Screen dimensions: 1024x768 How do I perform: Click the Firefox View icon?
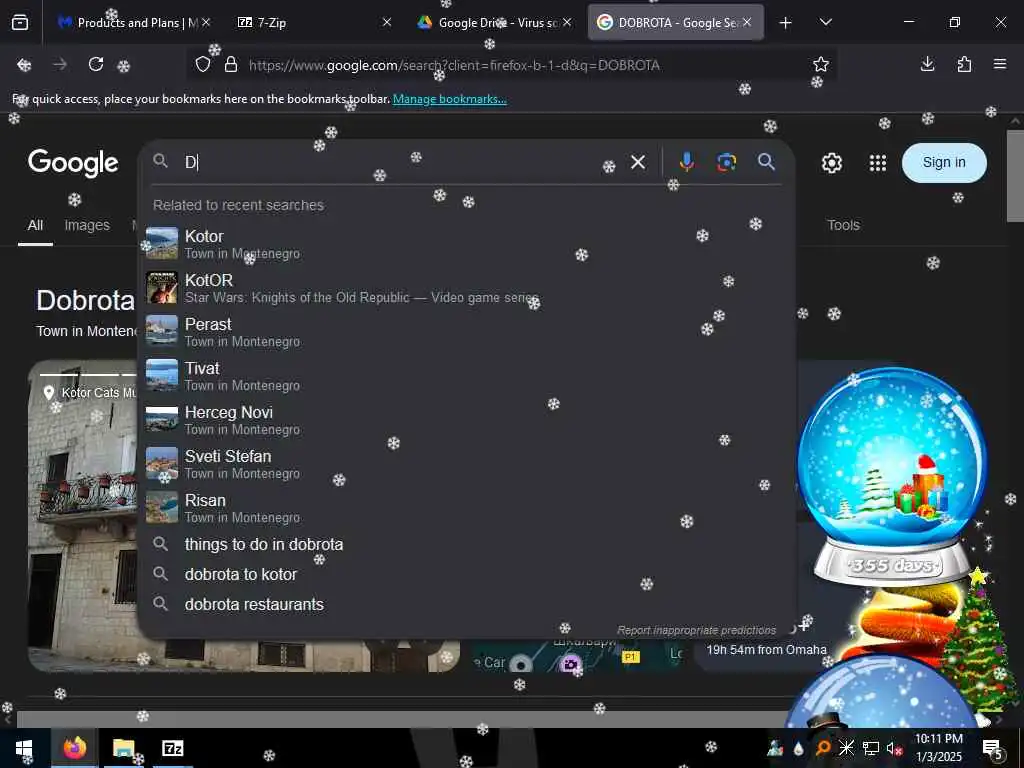click(x=20, y=23)
